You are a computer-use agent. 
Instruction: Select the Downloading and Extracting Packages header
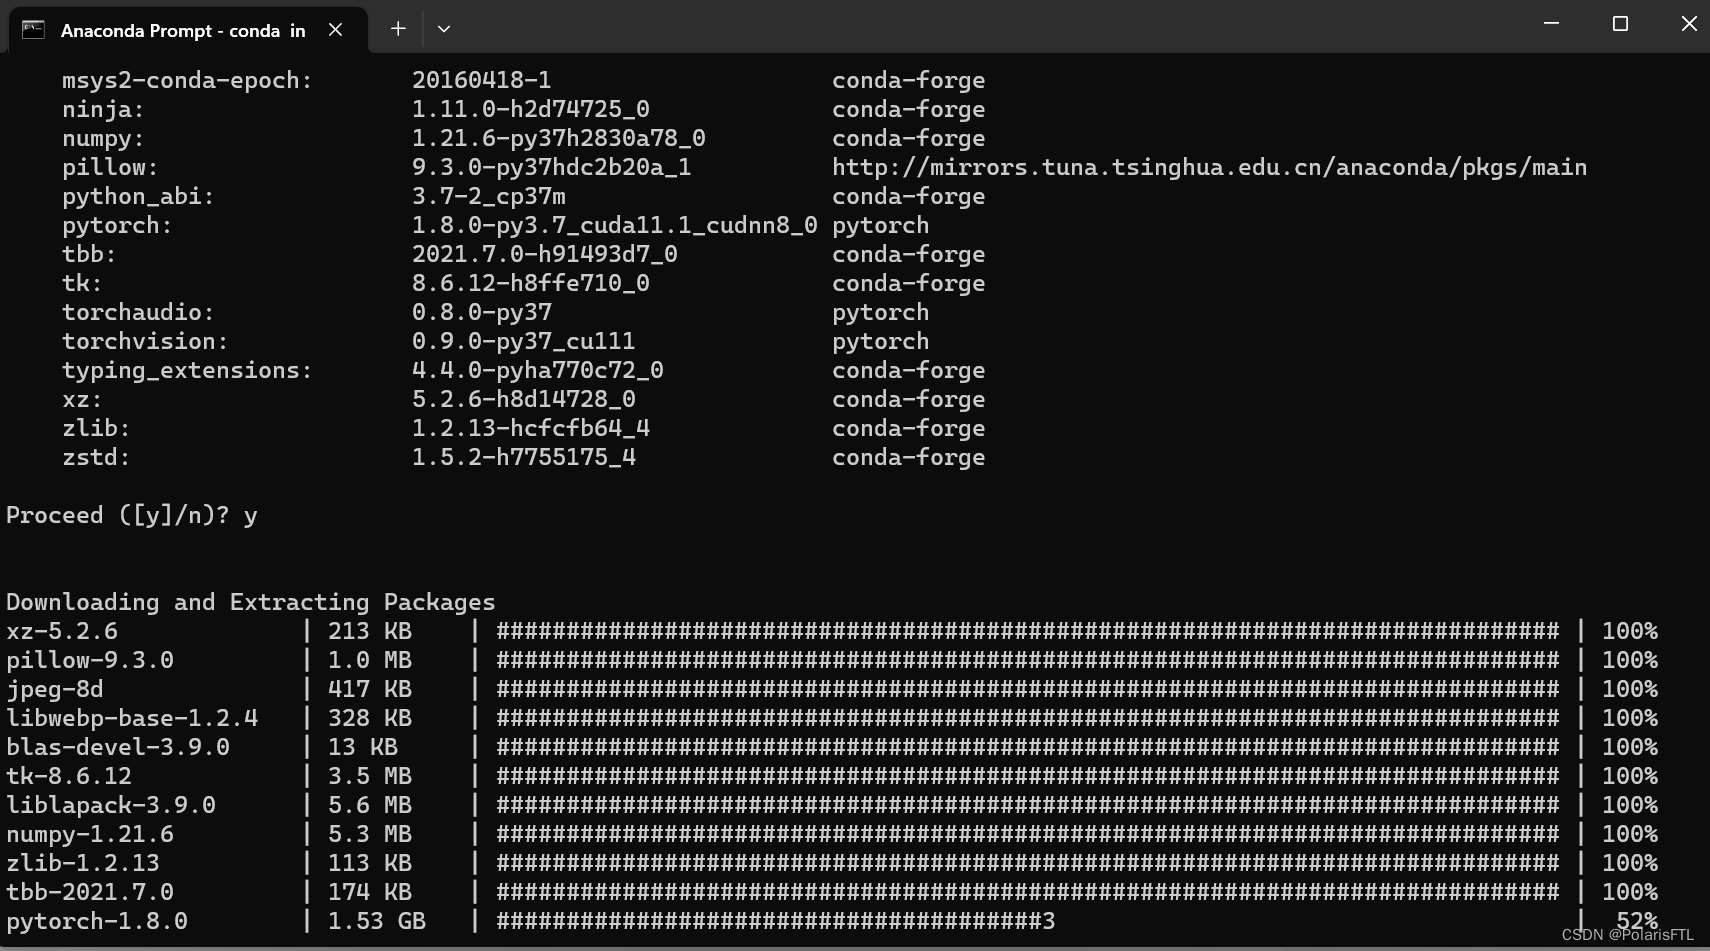[x=250, y=601]
